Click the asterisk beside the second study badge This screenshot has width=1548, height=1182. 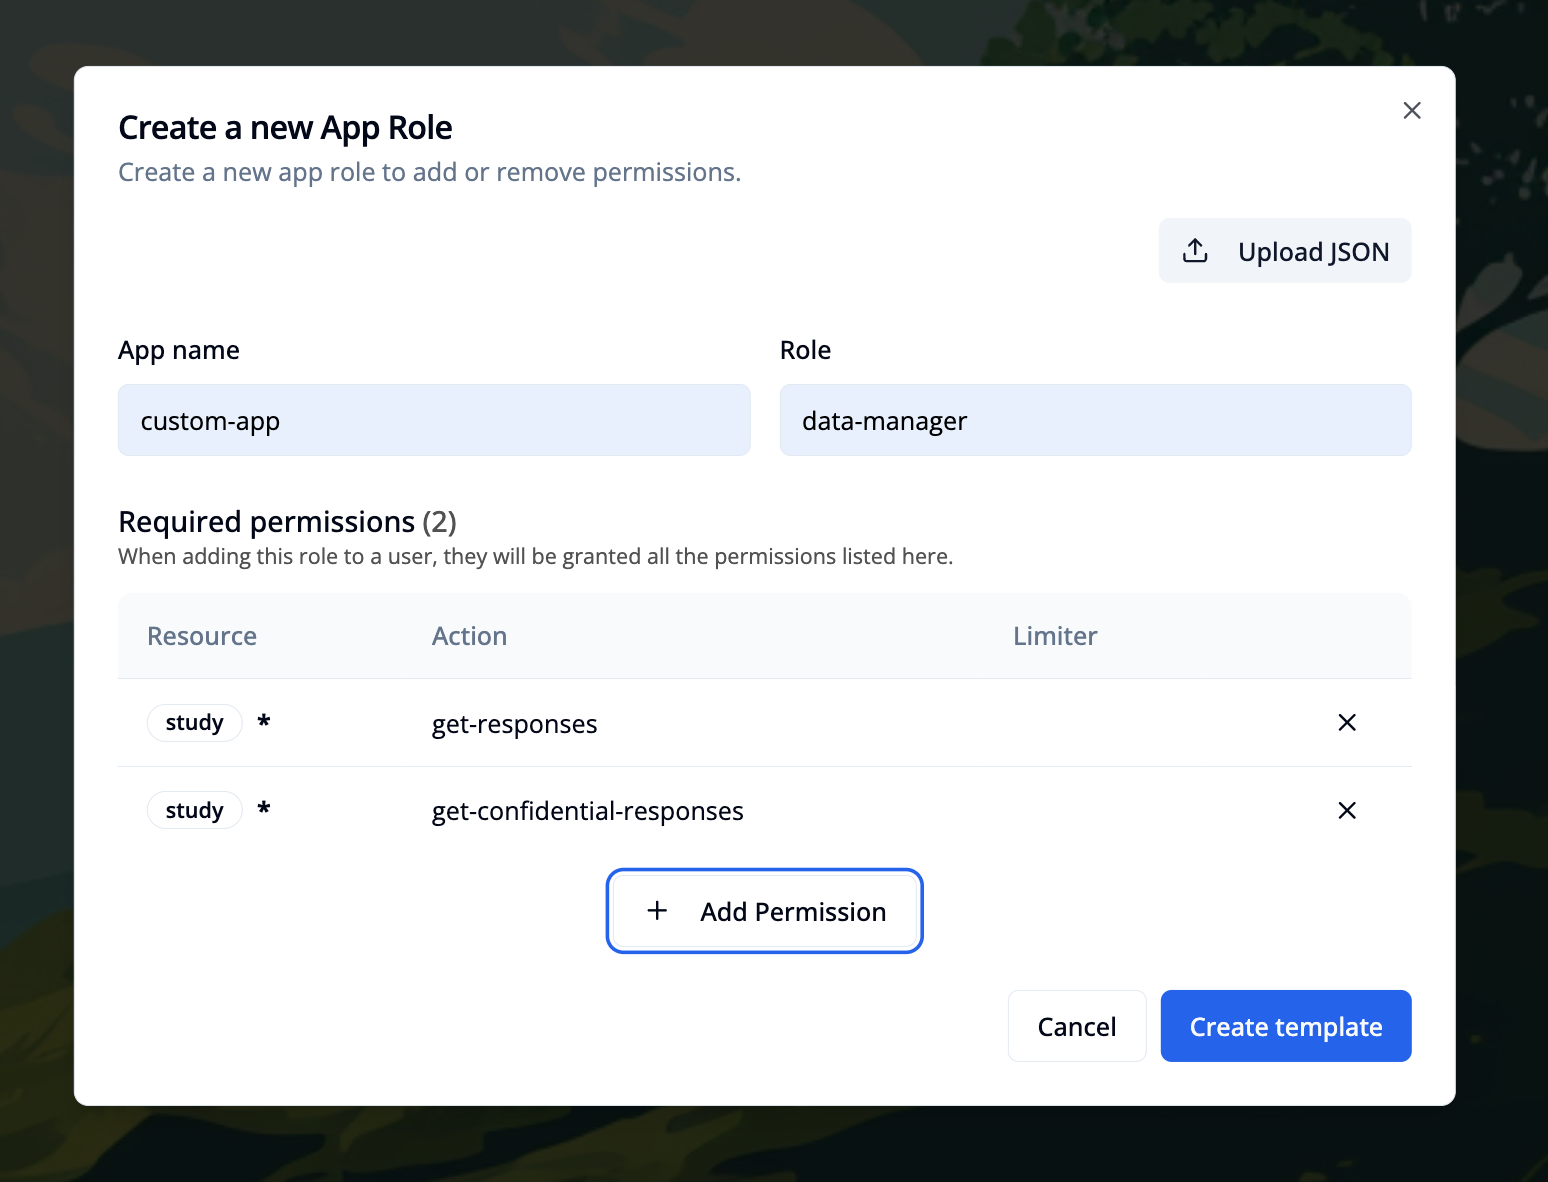pyautogui.click(x=263, y=810)
